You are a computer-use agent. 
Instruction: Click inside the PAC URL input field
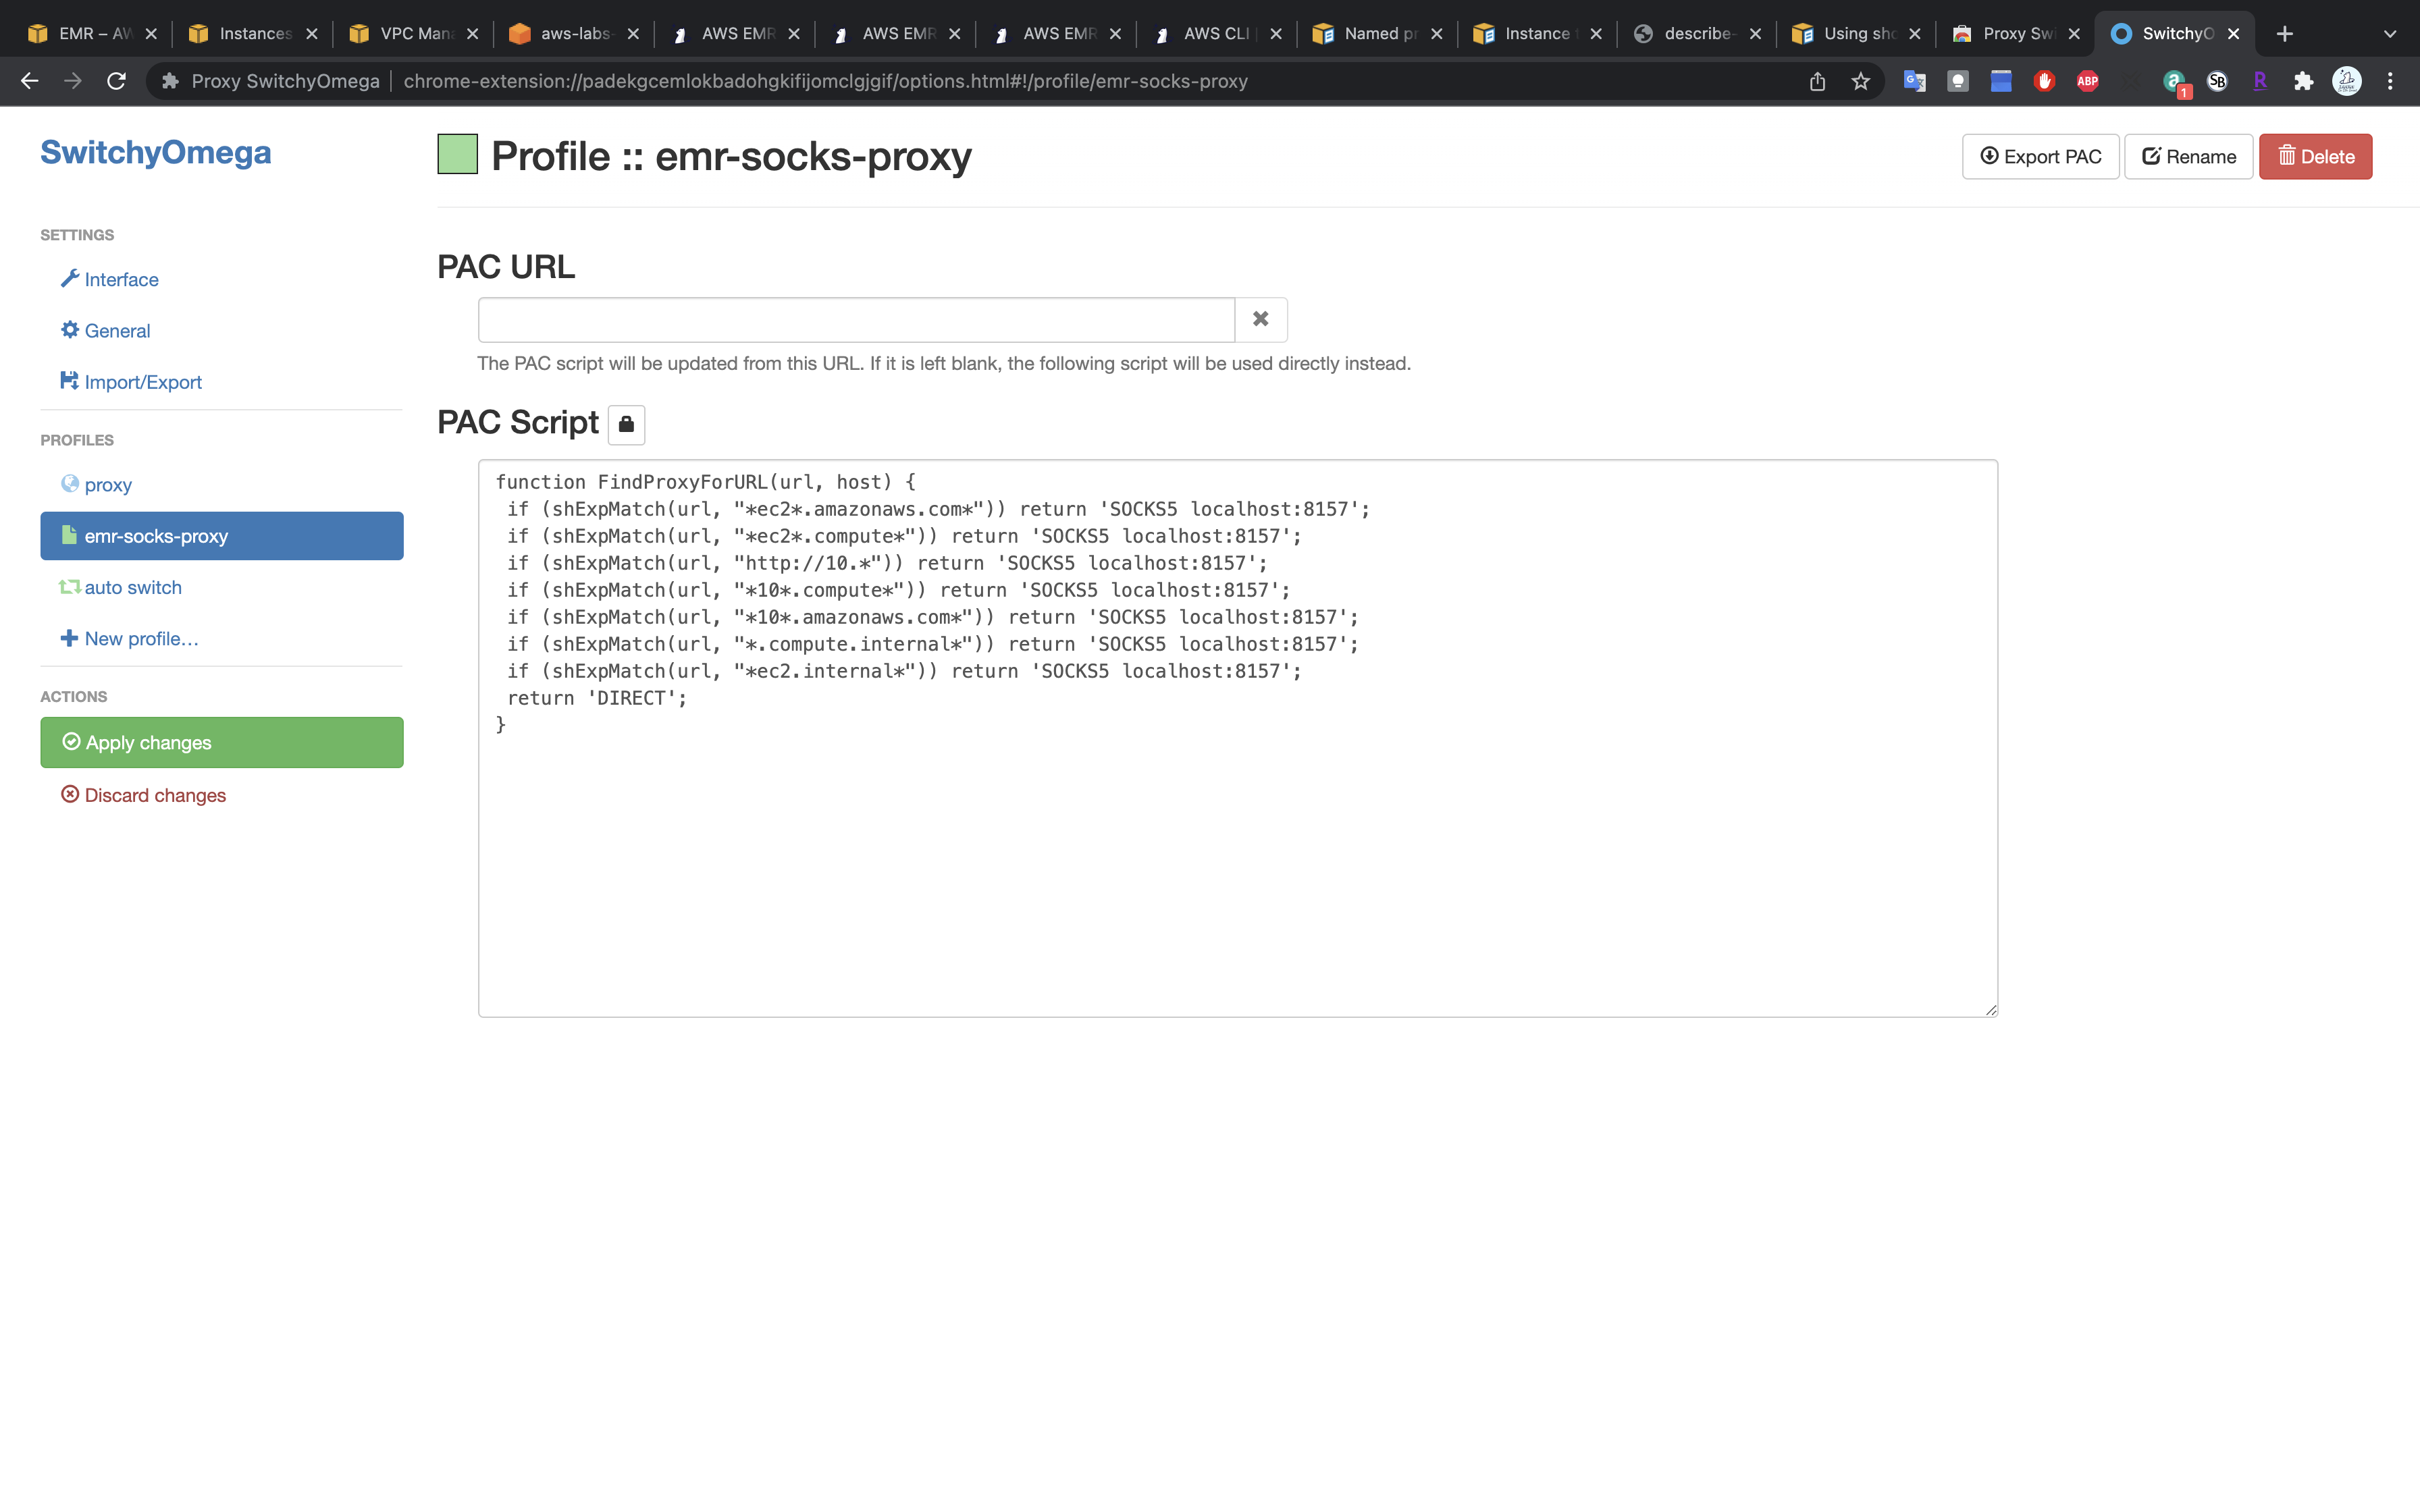(855, 319)
